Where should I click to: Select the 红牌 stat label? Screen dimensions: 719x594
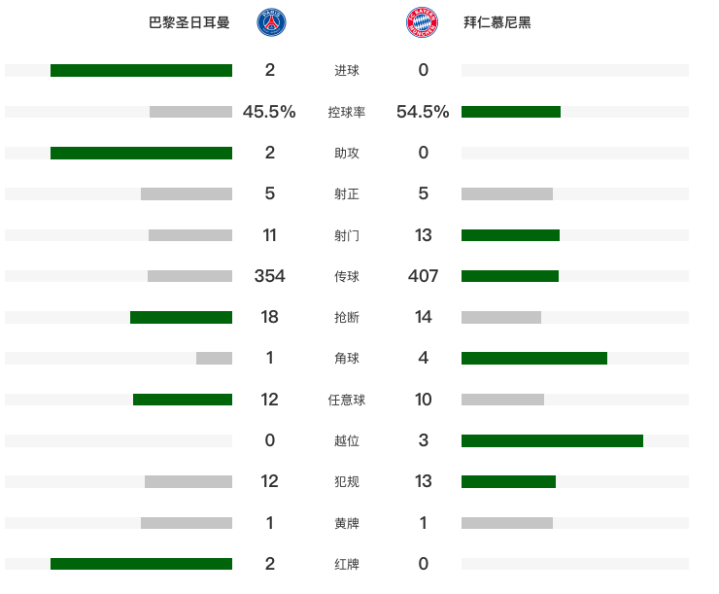pos(347,564)
